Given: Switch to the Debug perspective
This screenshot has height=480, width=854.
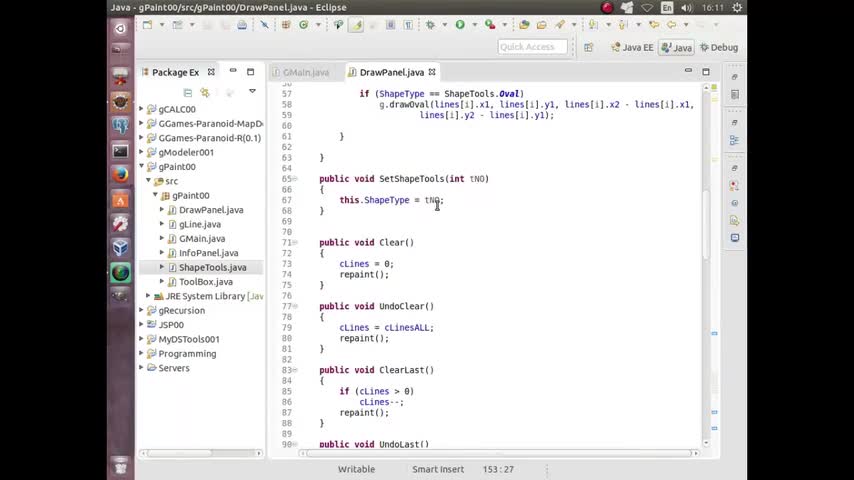Looking at the screenshot, I should click(718, 47).
